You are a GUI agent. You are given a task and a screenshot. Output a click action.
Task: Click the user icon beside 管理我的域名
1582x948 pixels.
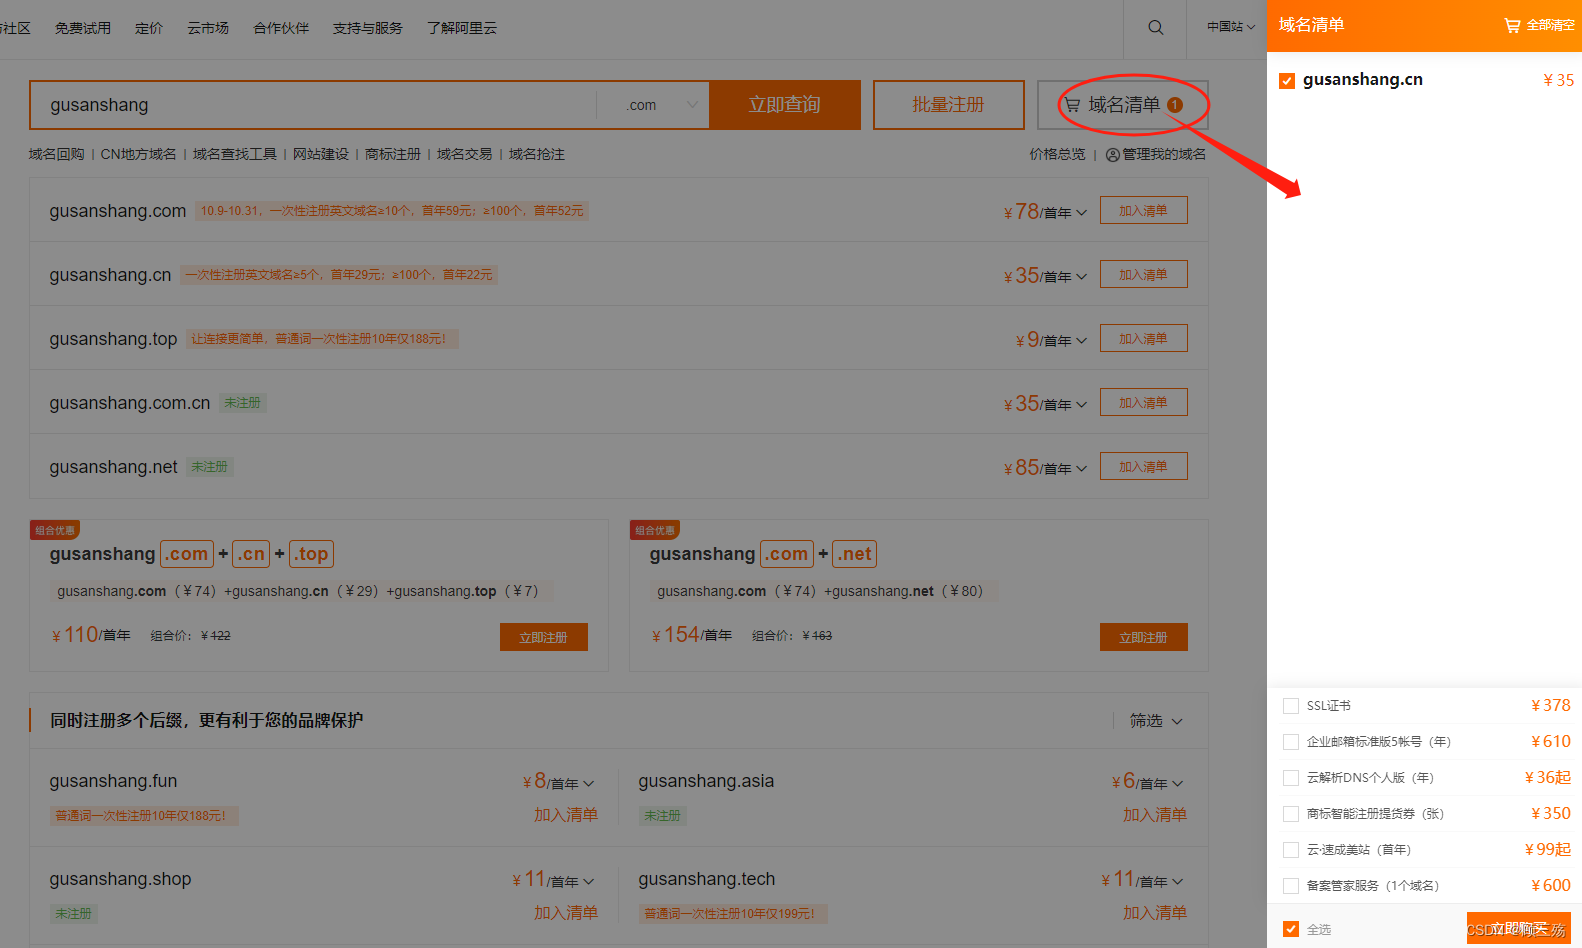click(x=1113, y=155)
